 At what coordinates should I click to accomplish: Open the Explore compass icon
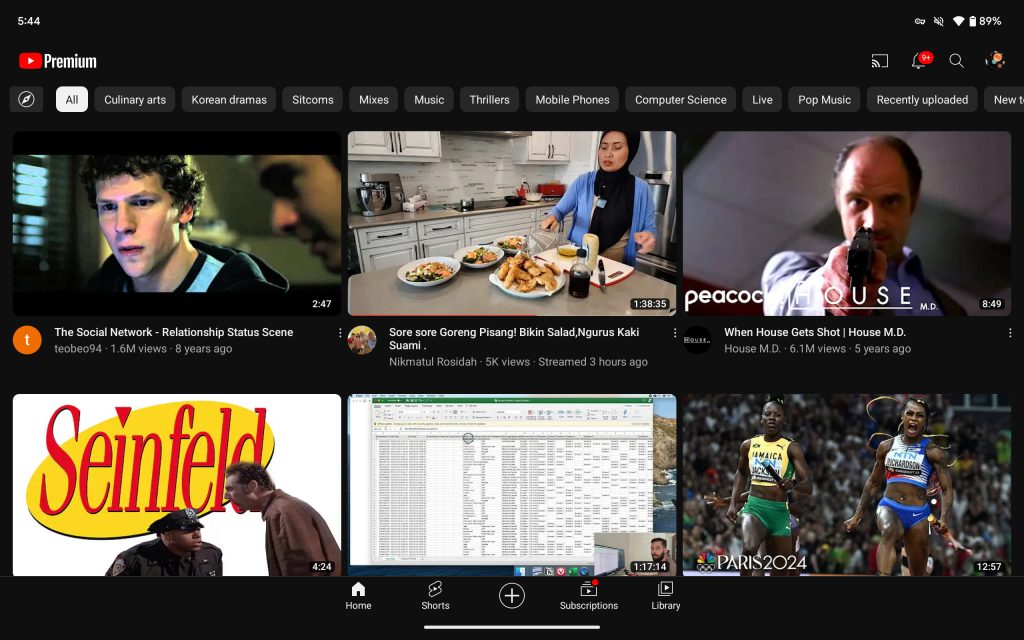(26, 99)
